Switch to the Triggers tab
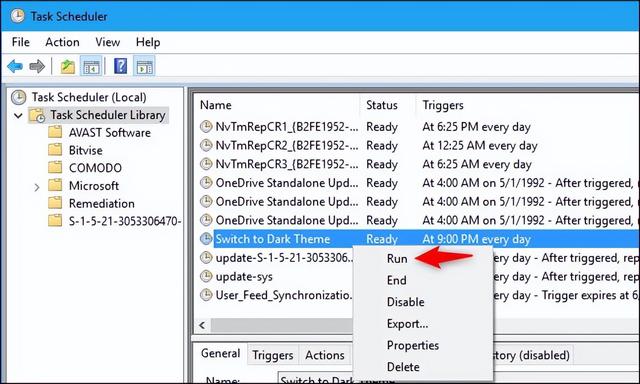640x384 pixels. coord(273,355)
